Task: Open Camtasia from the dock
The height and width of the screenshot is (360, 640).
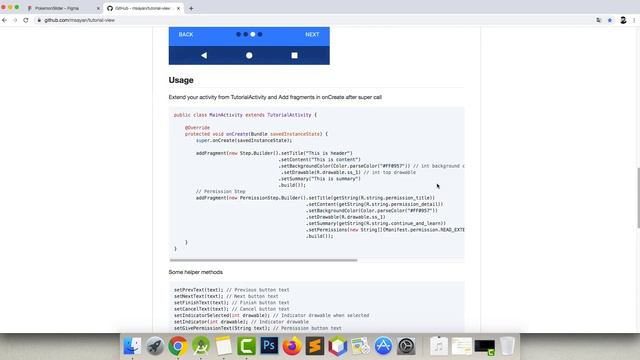Action: click(x=247, y=346)
